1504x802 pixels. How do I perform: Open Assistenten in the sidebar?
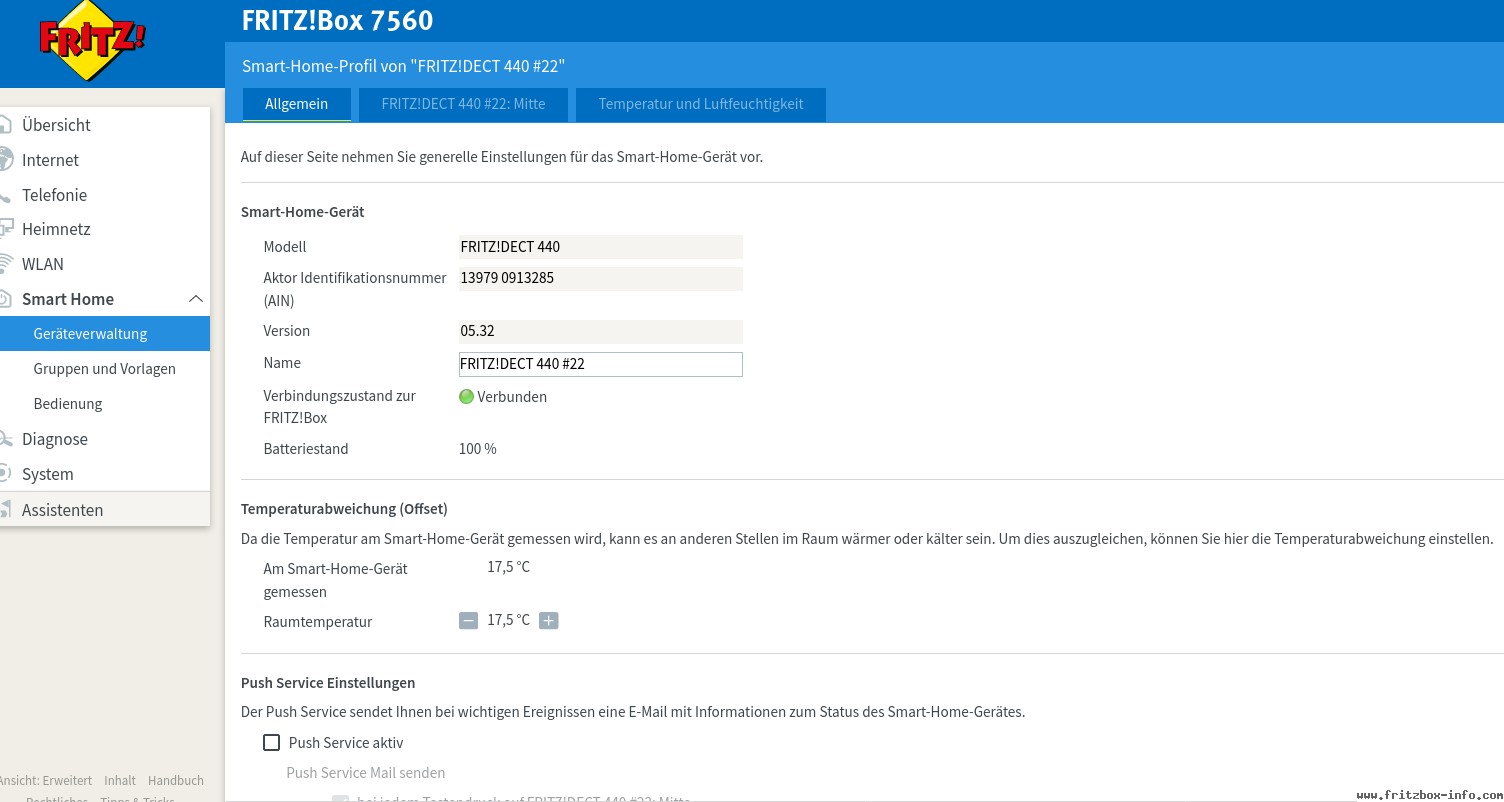point(62,510)
